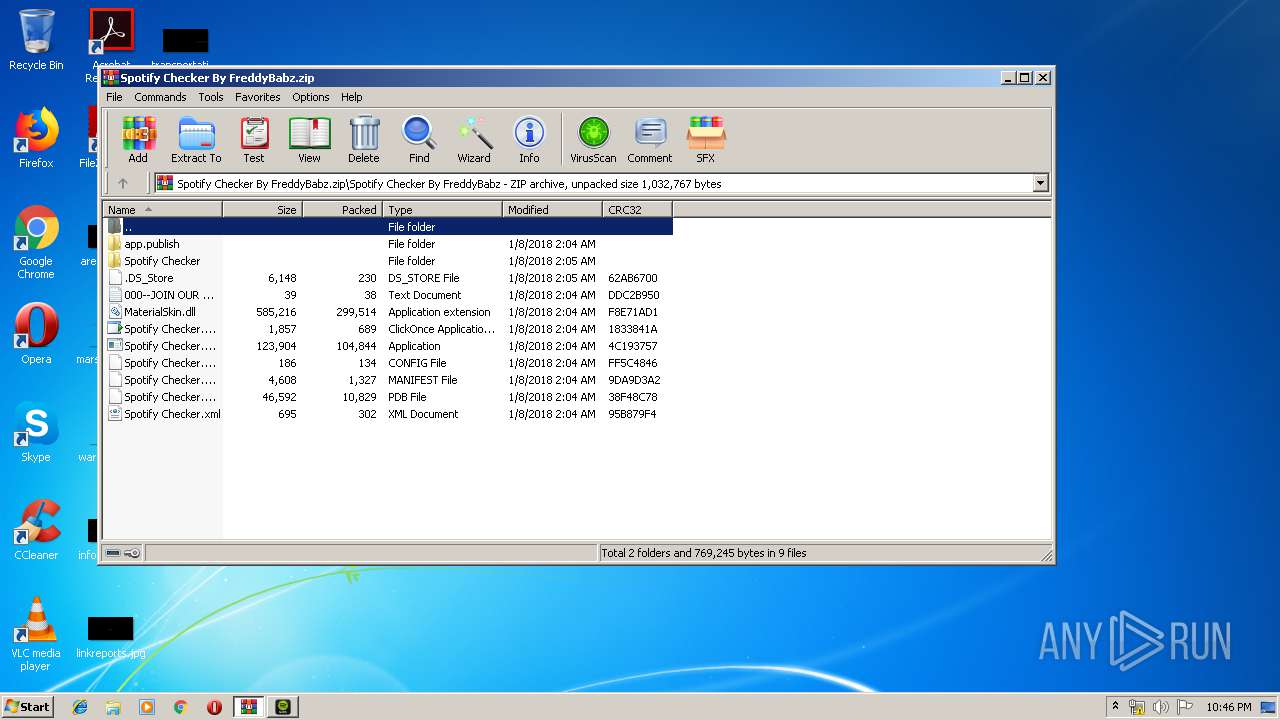Viewport: 1280px width, 720px height.
Task: Click WinRAR taskbar button
Action: coord(248,707)
